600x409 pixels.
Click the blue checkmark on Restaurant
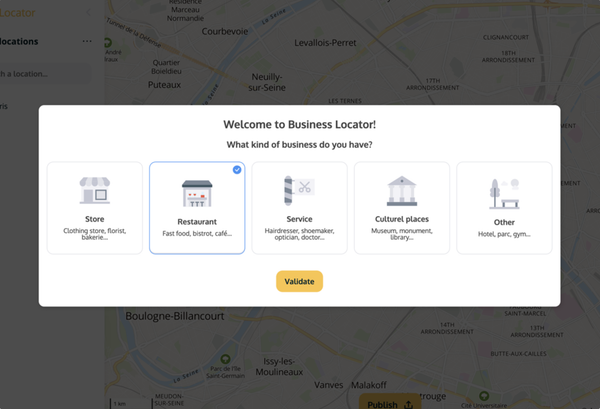pyautogui.click(x=237, y=169)
